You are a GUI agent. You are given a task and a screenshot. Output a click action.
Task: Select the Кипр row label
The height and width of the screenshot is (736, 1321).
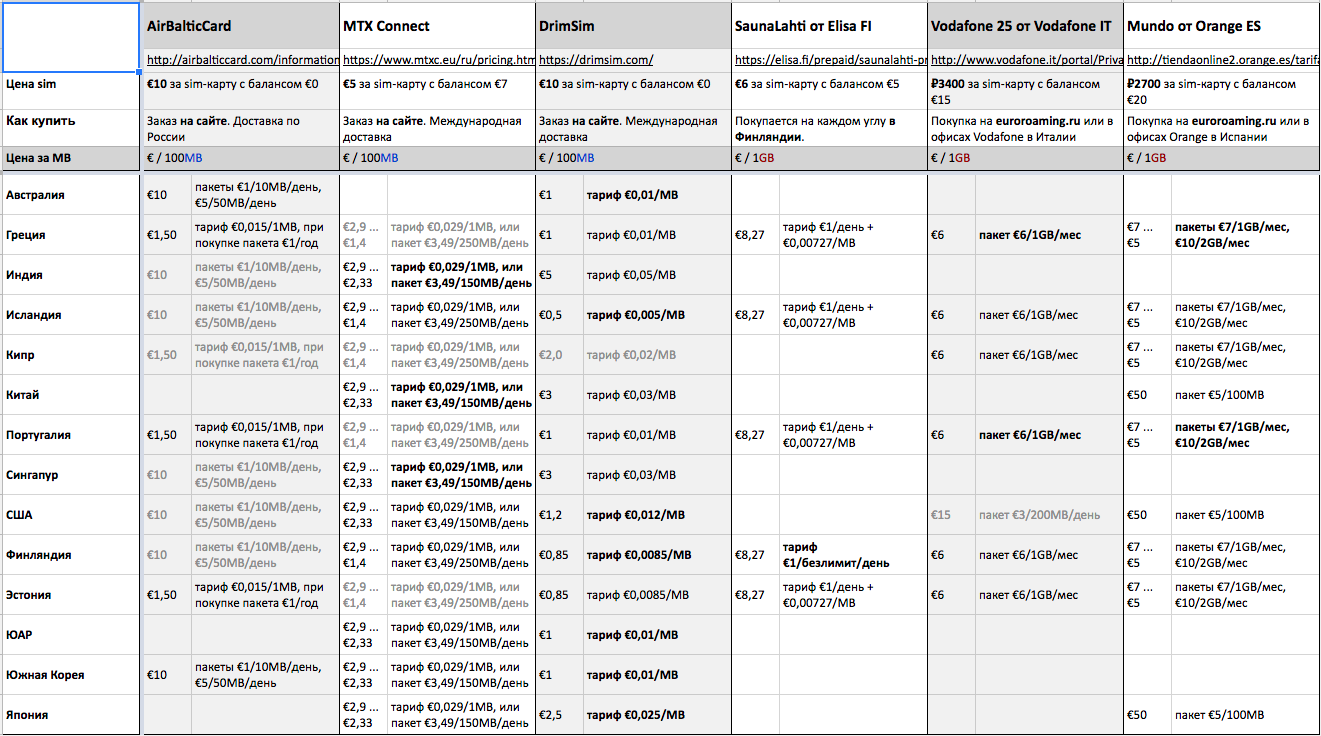click(x=70, y=355)
